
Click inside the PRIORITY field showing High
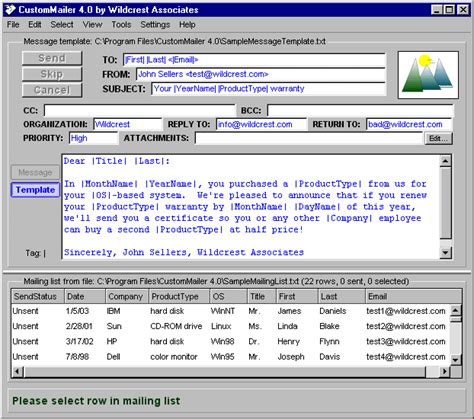pyautogui.click(x=94, y=138)
